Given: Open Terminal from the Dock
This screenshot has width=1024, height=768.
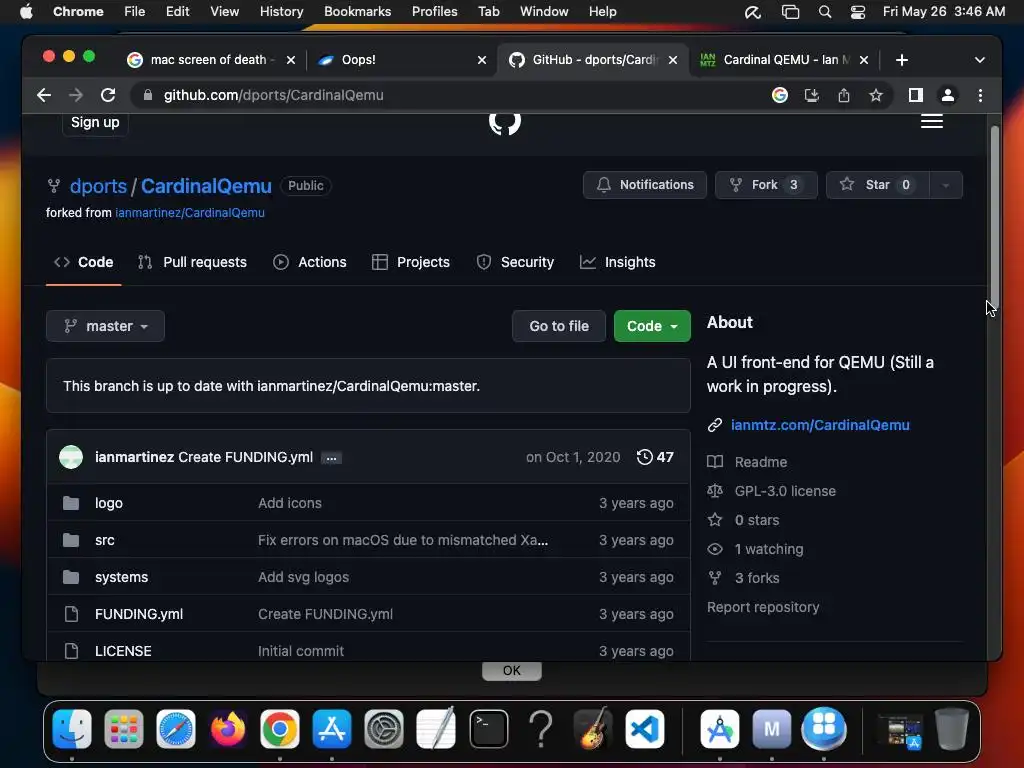Looking at the screenshot, I should tap(488, 728).
